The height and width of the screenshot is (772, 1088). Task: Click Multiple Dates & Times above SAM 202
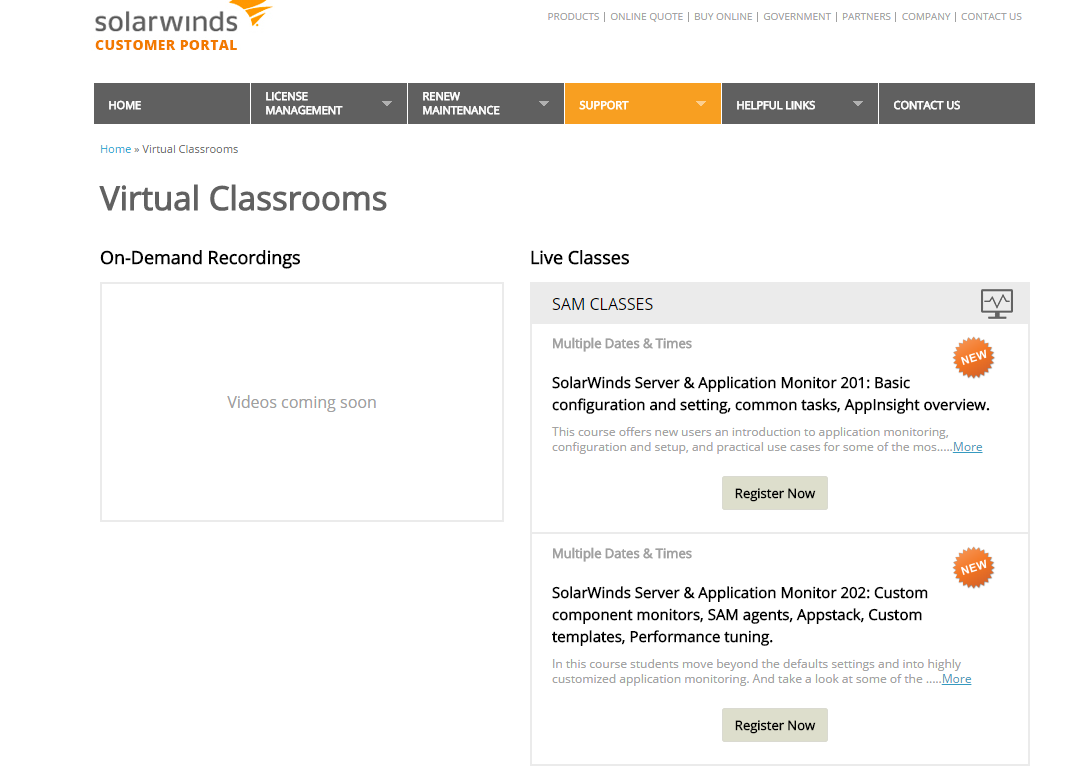(622, 554)
